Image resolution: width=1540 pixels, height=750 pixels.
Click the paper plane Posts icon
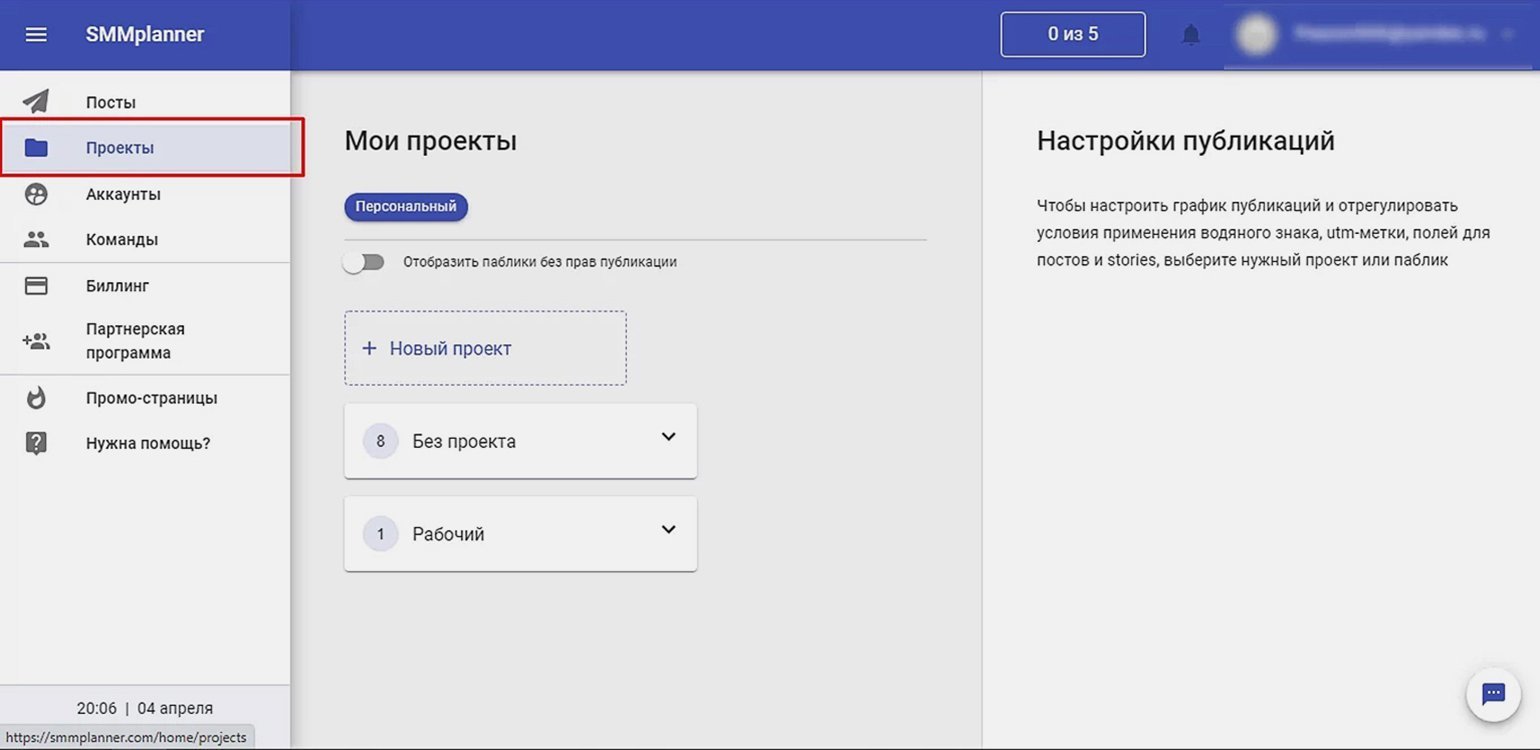[36, 102]
